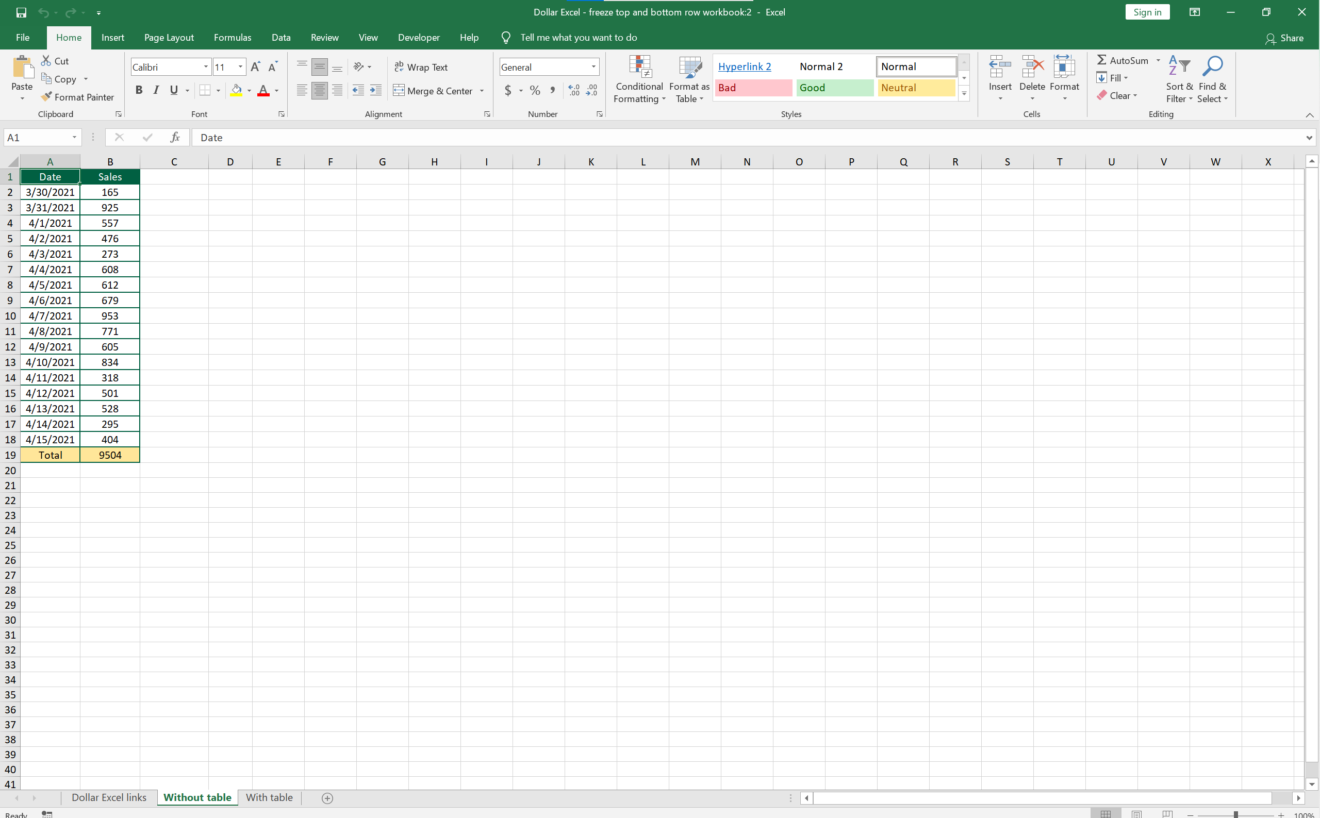
Task: Open the With table sheet tab
Action: 269,797
